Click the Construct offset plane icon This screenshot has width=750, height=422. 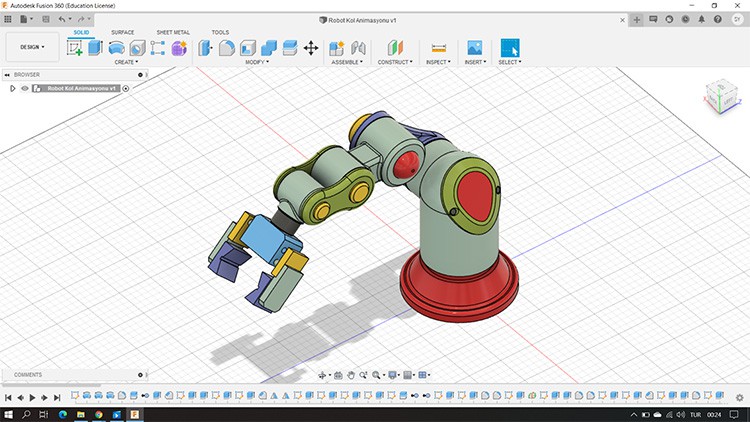[x=395, y=48]
